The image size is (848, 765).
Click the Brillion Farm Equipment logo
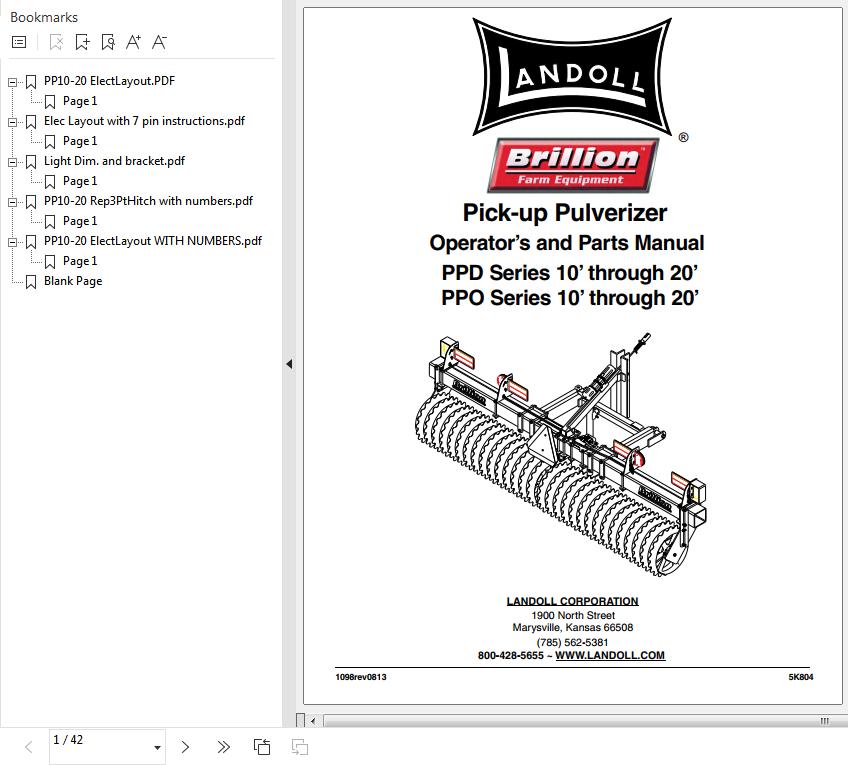pyautogui.click(x=573, y=165)
